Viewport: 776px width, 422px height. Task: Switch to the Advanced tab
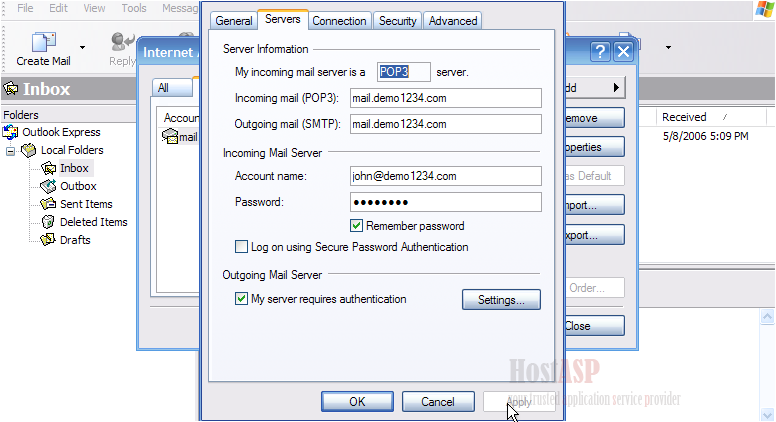(453, 20)
